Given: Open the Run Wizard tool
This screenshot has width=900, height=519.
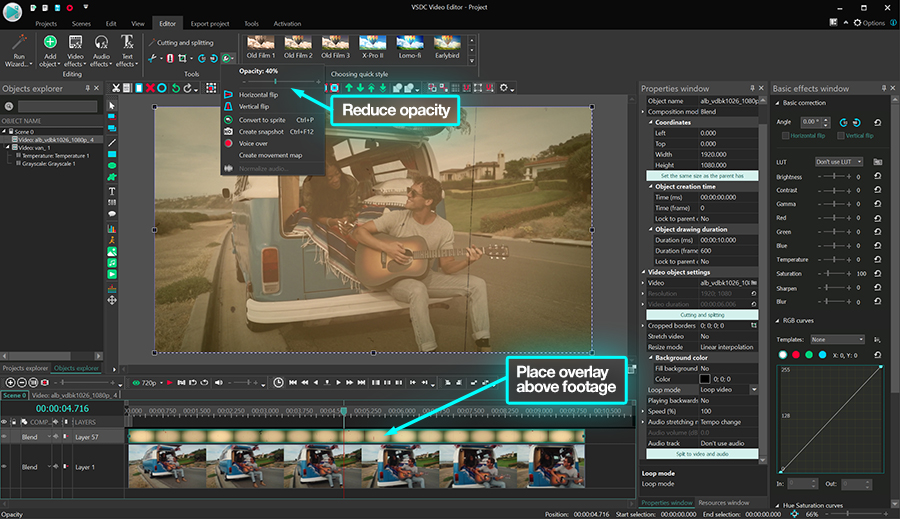Looking at the screenshot, I should pos(19,47).
